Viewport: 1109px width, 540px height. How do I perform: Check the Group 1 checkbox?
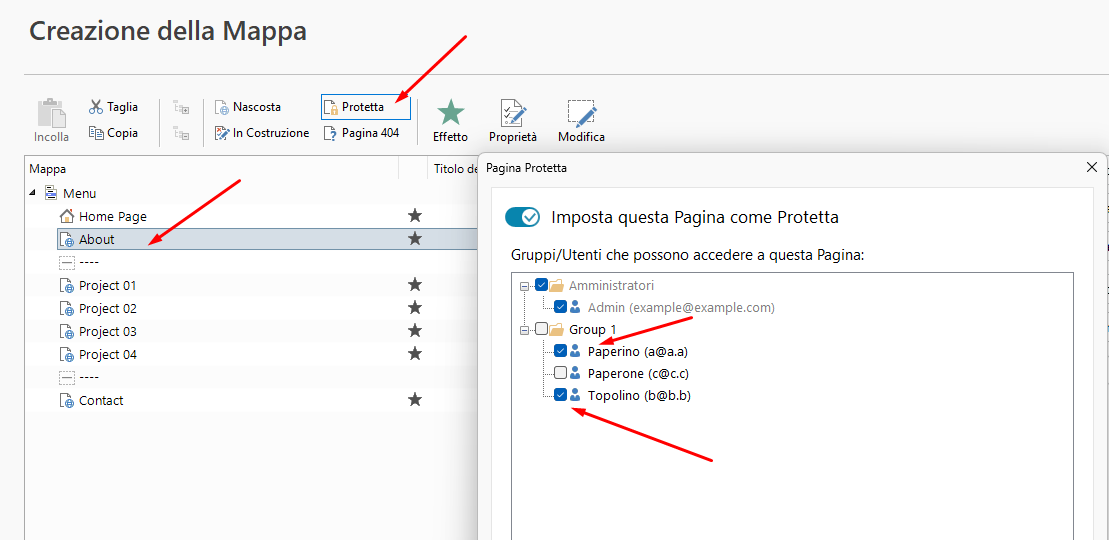pos(542,329)
